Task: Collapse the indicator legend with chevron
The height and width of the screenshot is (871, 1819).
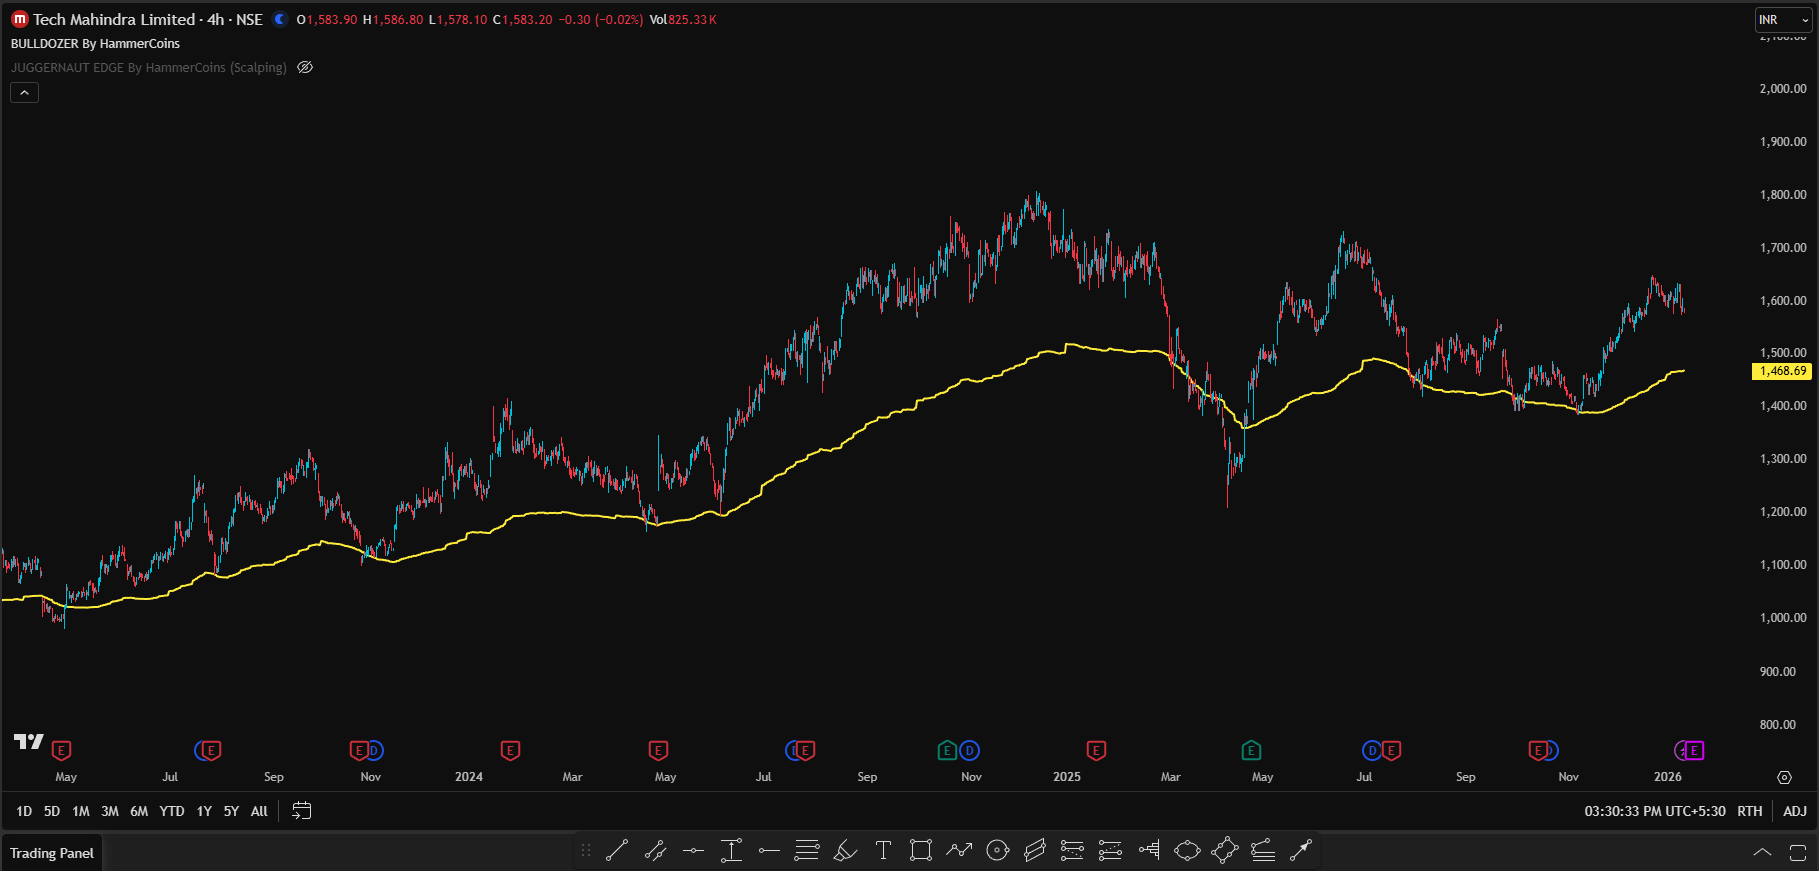Action: pos(25,92)
